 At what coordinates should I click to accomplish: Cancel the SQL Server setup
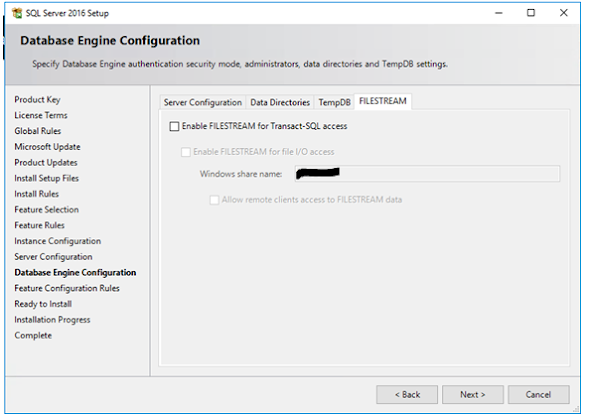point(538,395)
